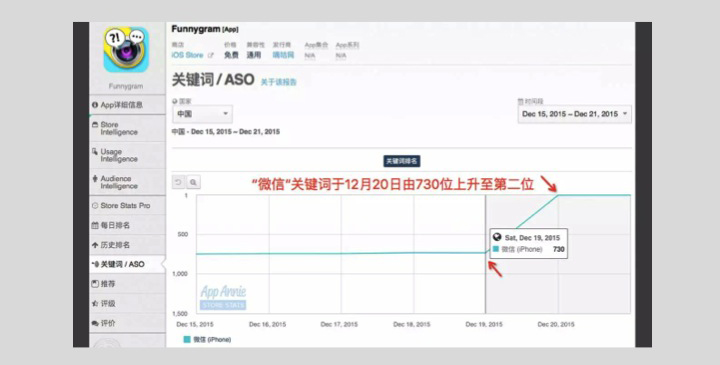
Task: Click the Sat, Dec 19, 2015 tooltip header
Action: point(532,238)
